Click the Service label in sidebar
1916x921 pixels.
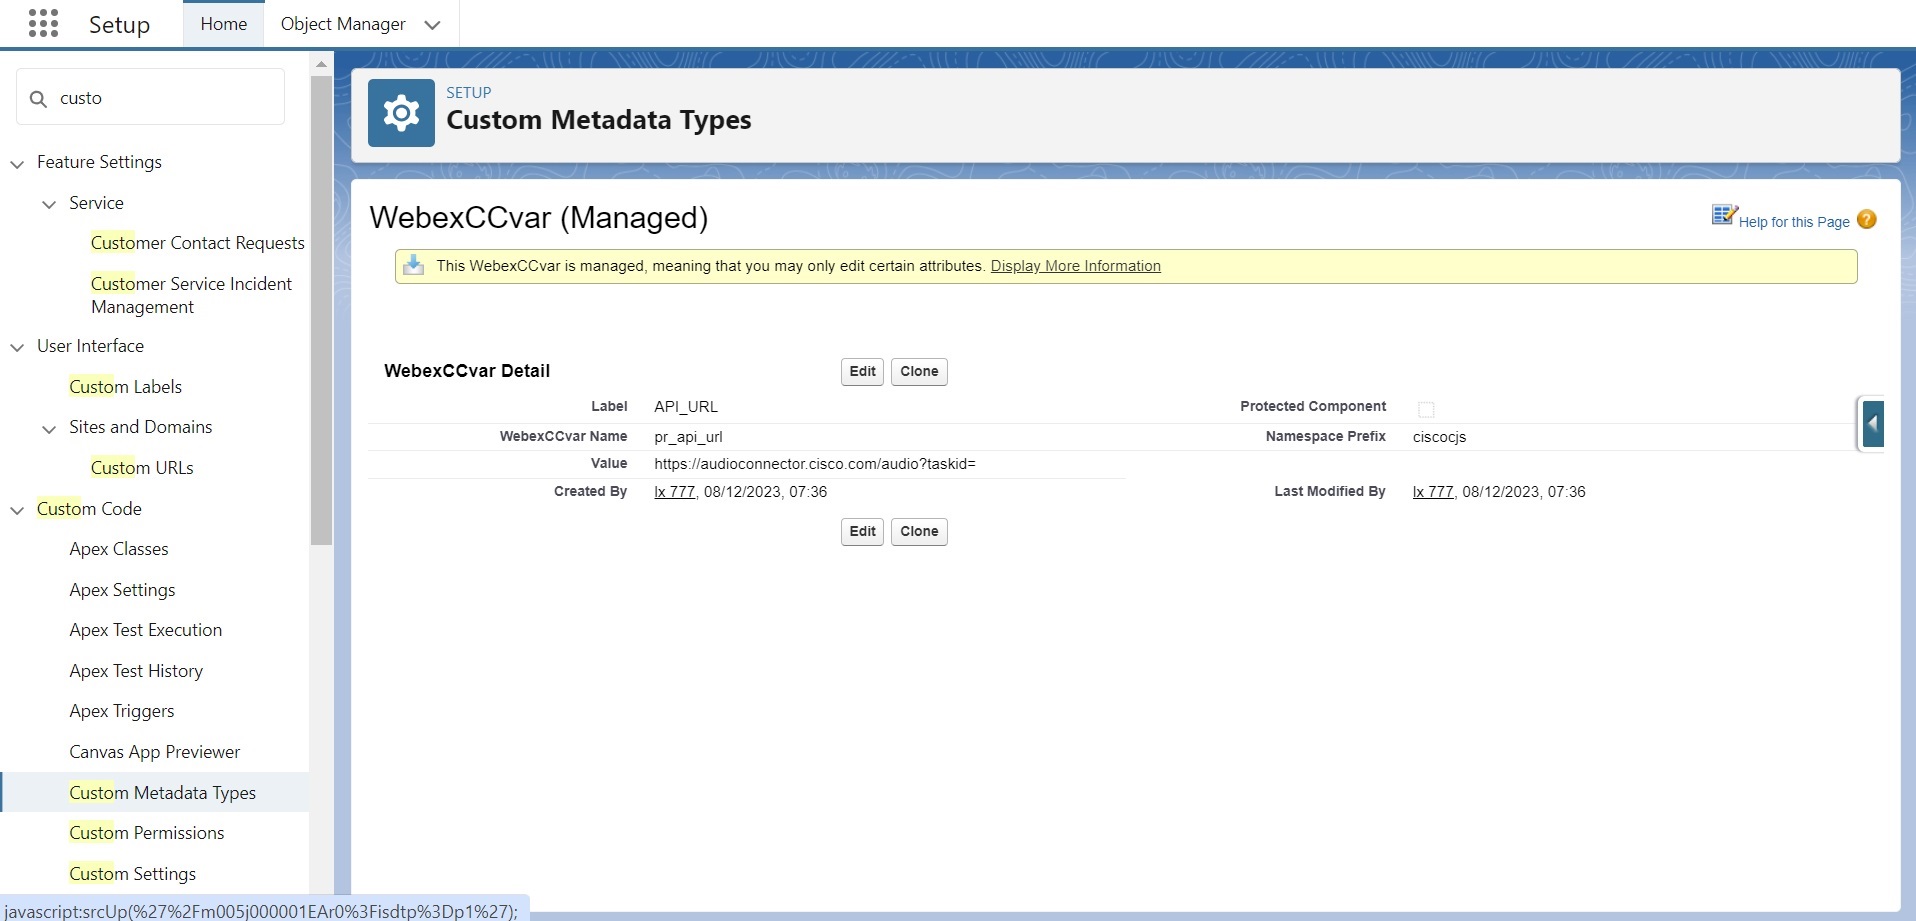(96, 203)
